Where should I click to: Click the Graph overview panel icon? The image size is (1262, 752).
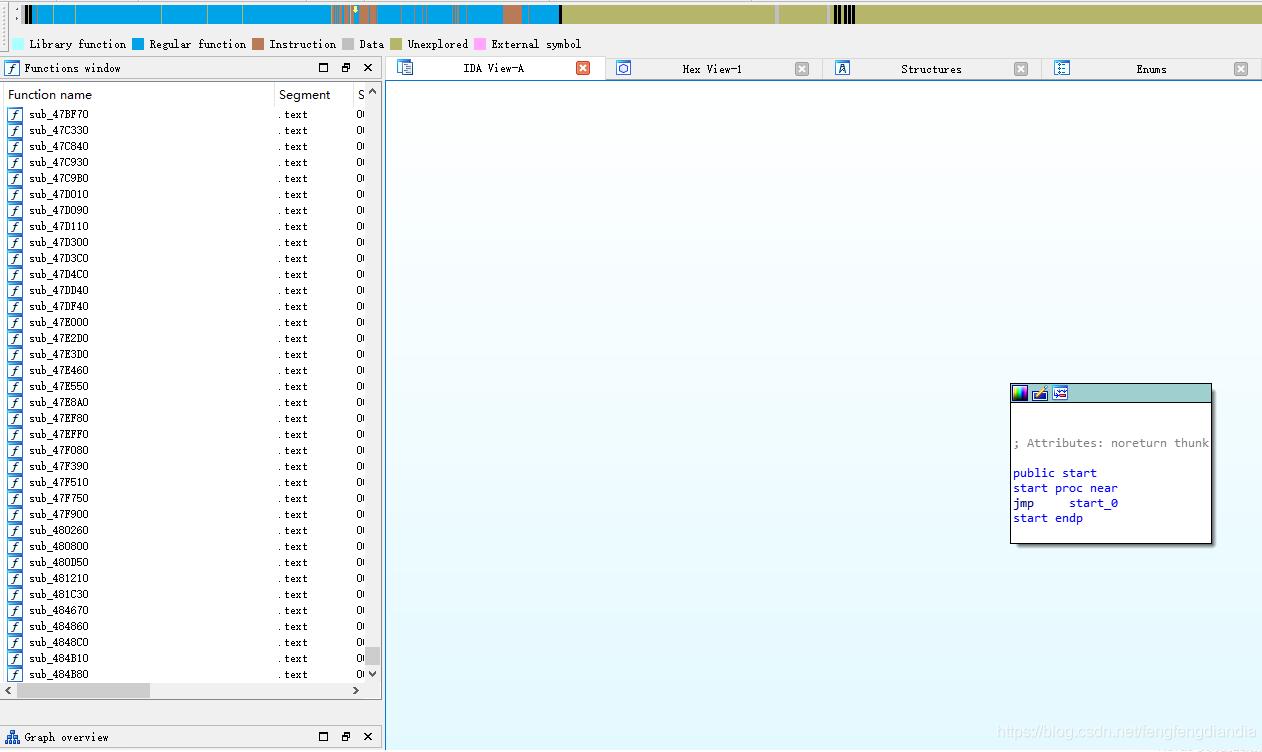[13, 737]
